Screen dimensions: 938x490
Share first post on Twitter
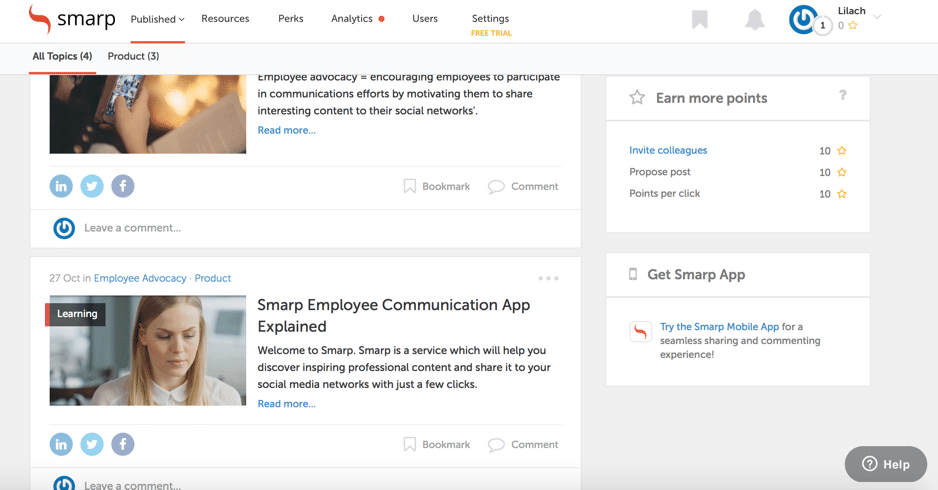(x=92, y=186)
